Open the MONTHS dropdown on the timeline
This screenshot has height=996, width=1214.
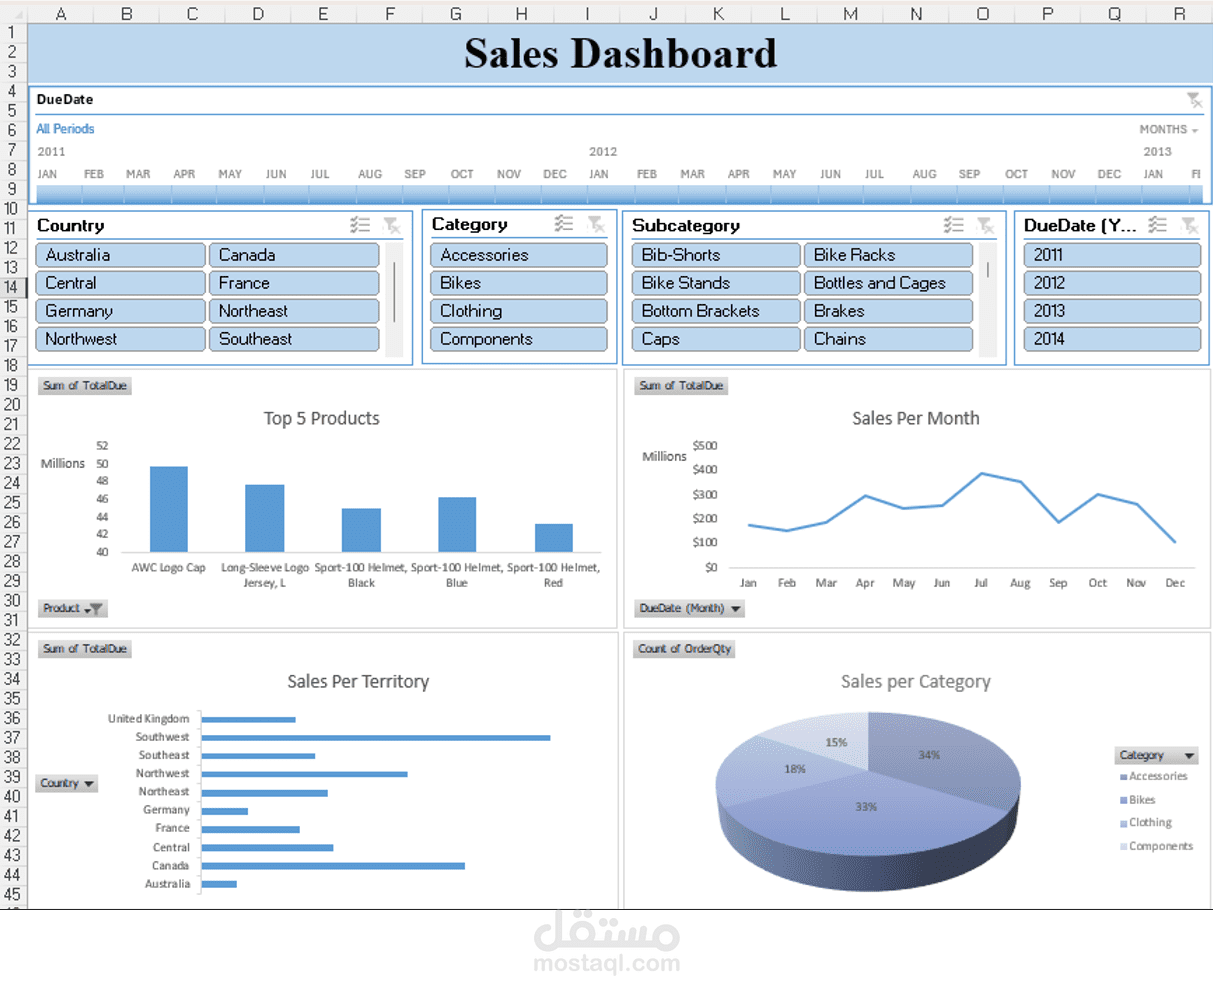(x=1166, y=129)
